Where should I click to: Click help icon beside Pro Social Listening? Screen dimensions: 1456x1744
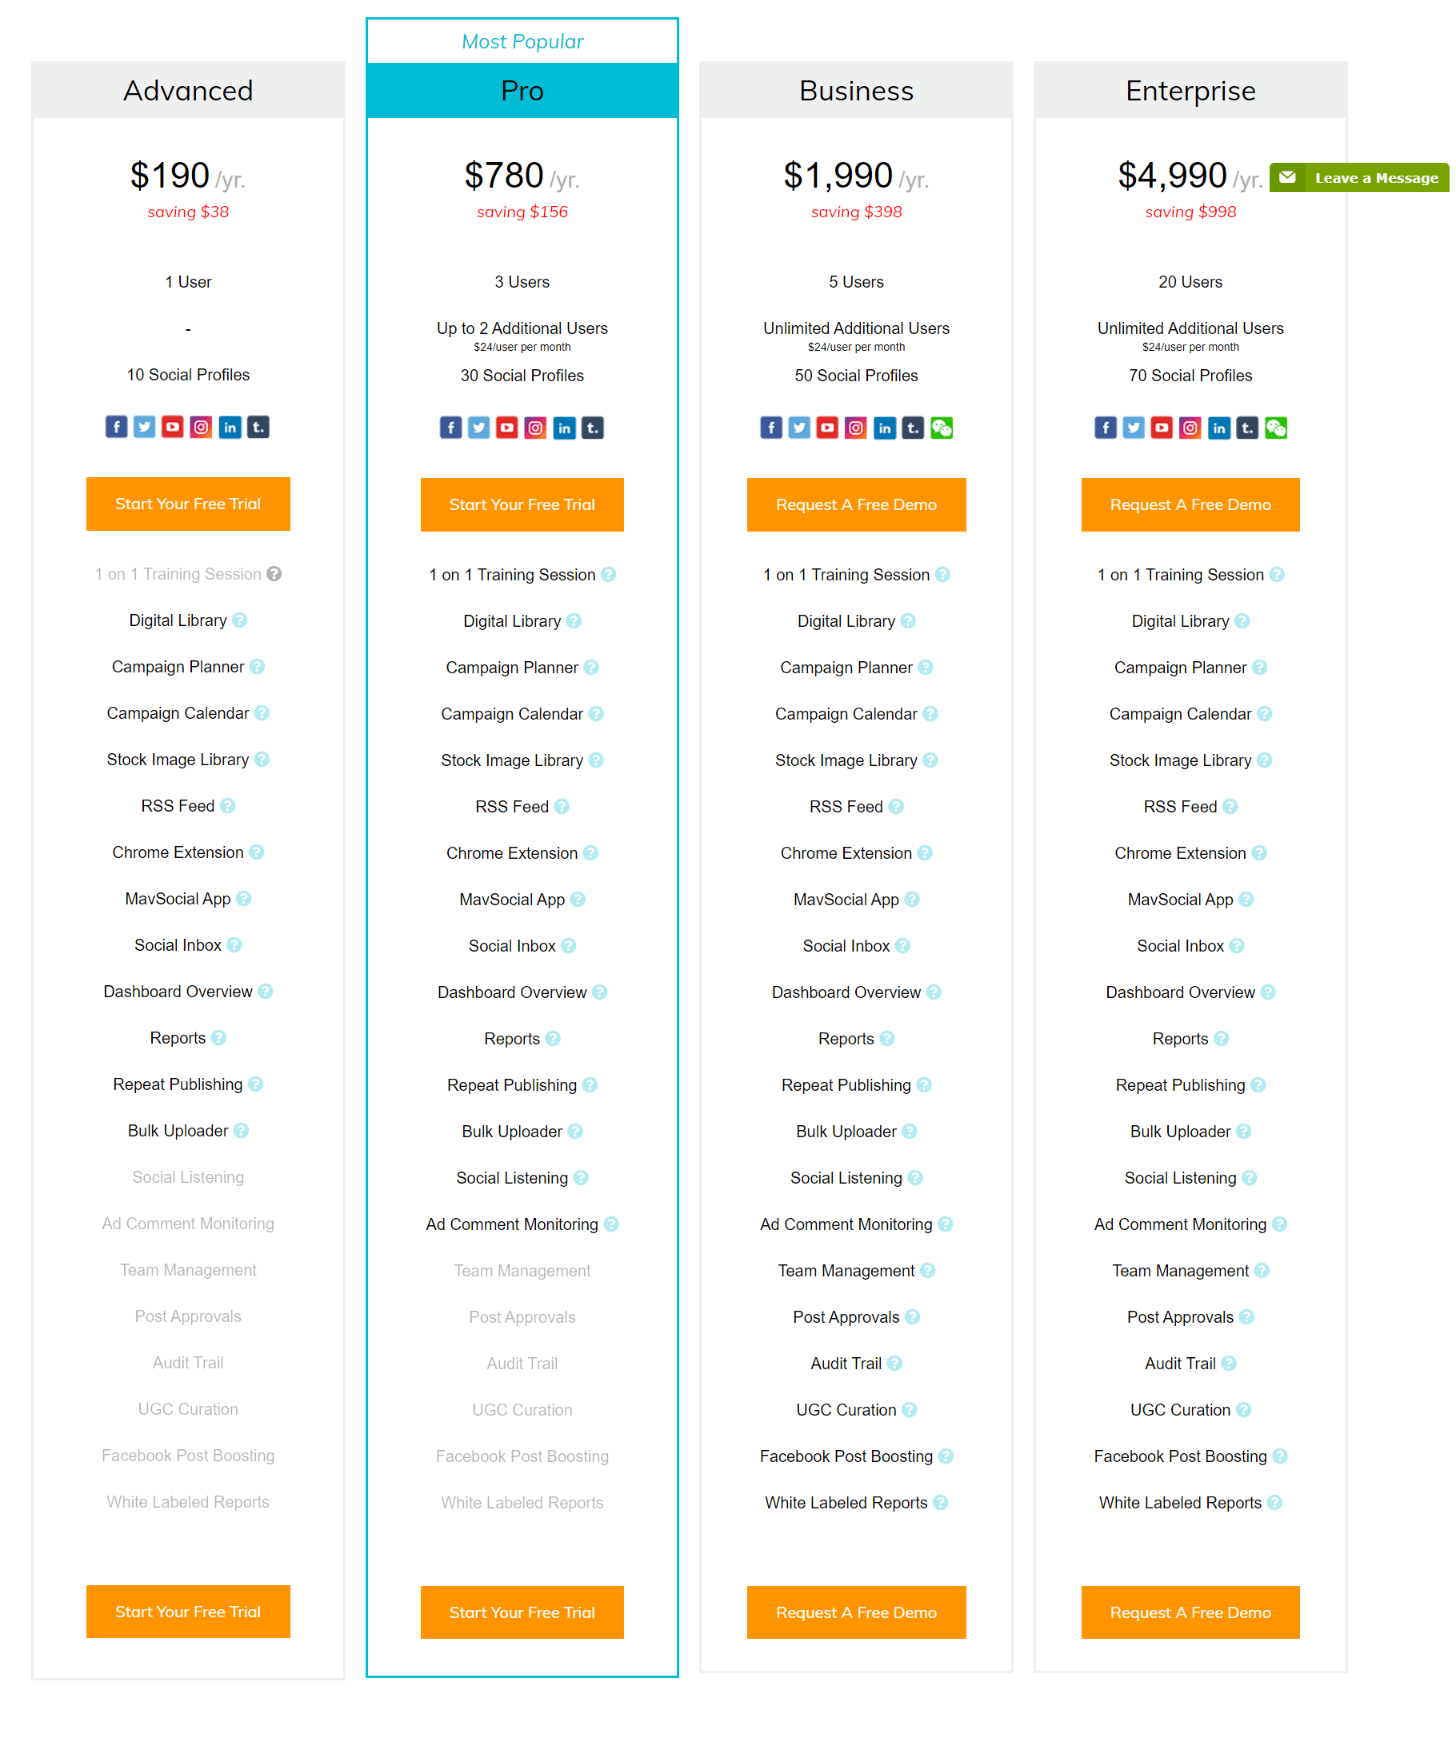[x=581, y=1178]
